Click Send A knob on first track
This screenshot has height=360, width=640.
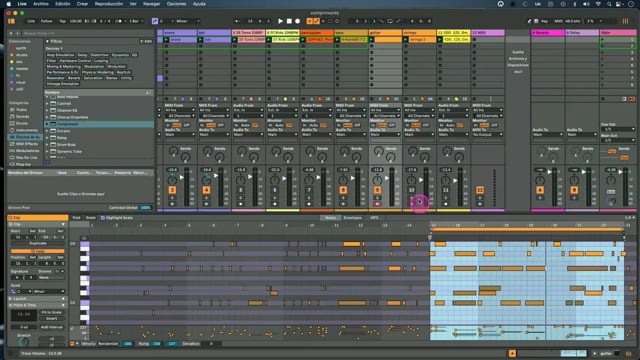tap(173, 151)
